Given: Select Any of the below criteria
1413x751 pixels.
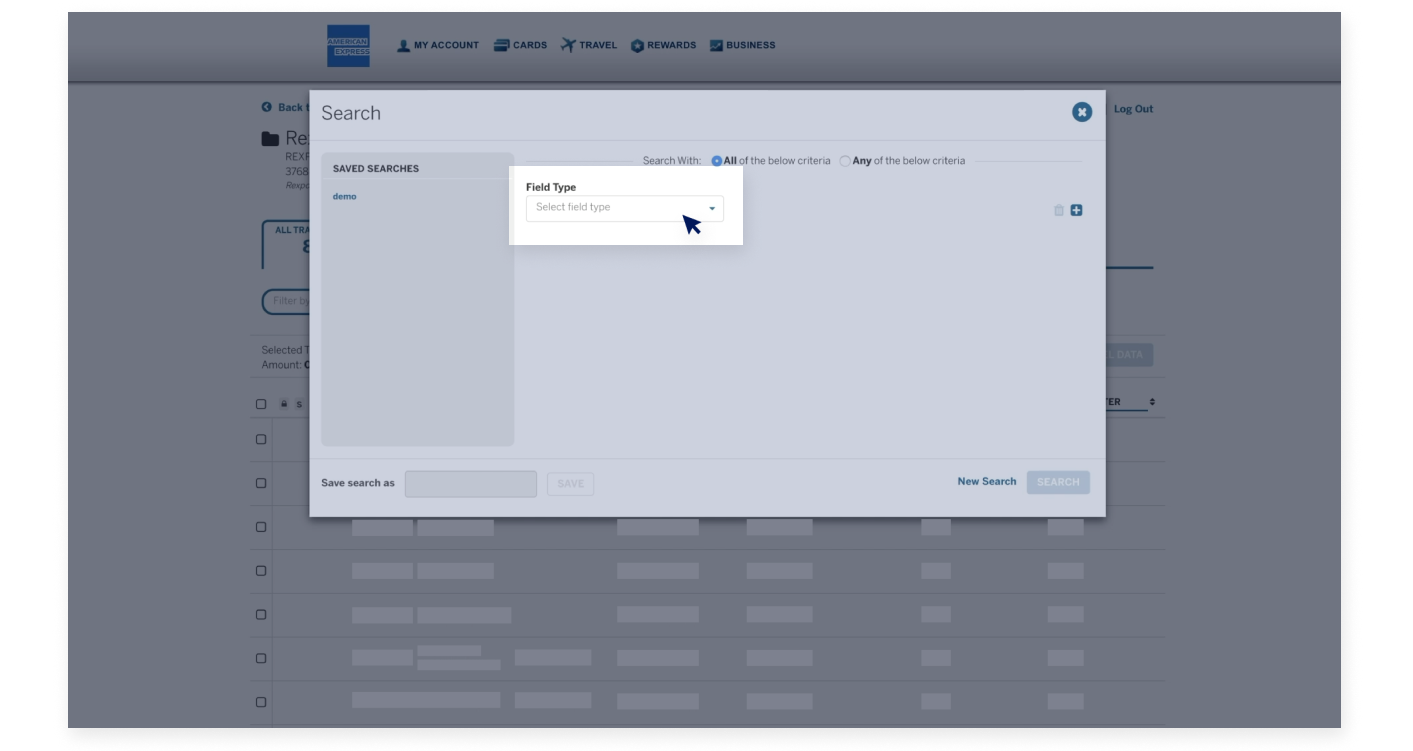Looking at the screenshot, I should pyautogui.click(x=843, y=160).
